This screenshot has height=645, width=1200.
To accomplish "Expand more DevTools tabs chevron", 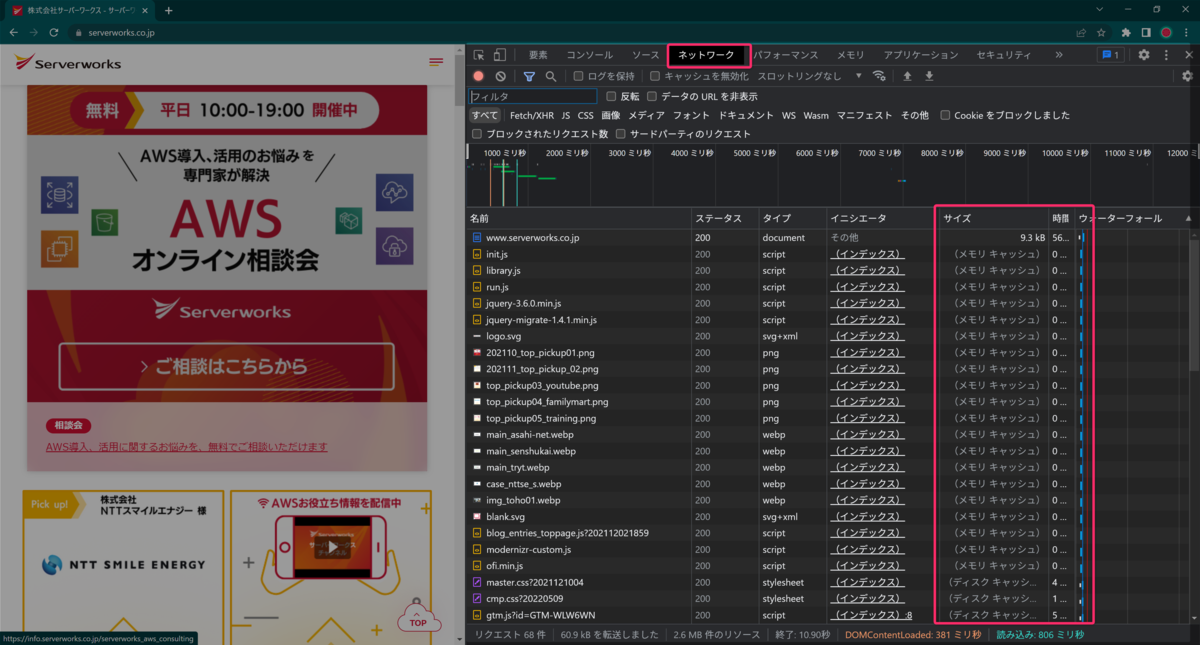I will click(x=1059, y=55).
